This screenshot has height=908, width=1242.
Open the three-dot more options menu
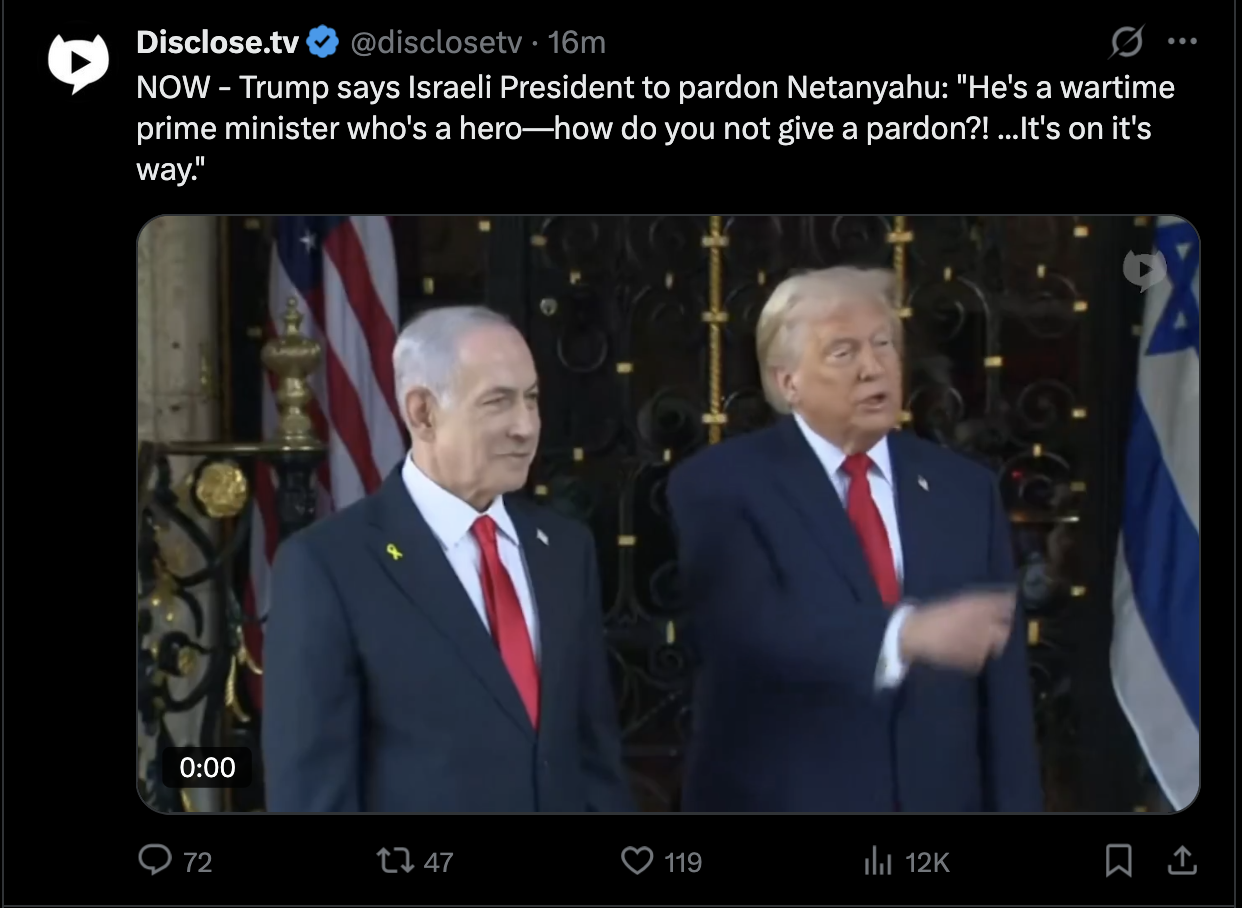[x=1182, y=42]
